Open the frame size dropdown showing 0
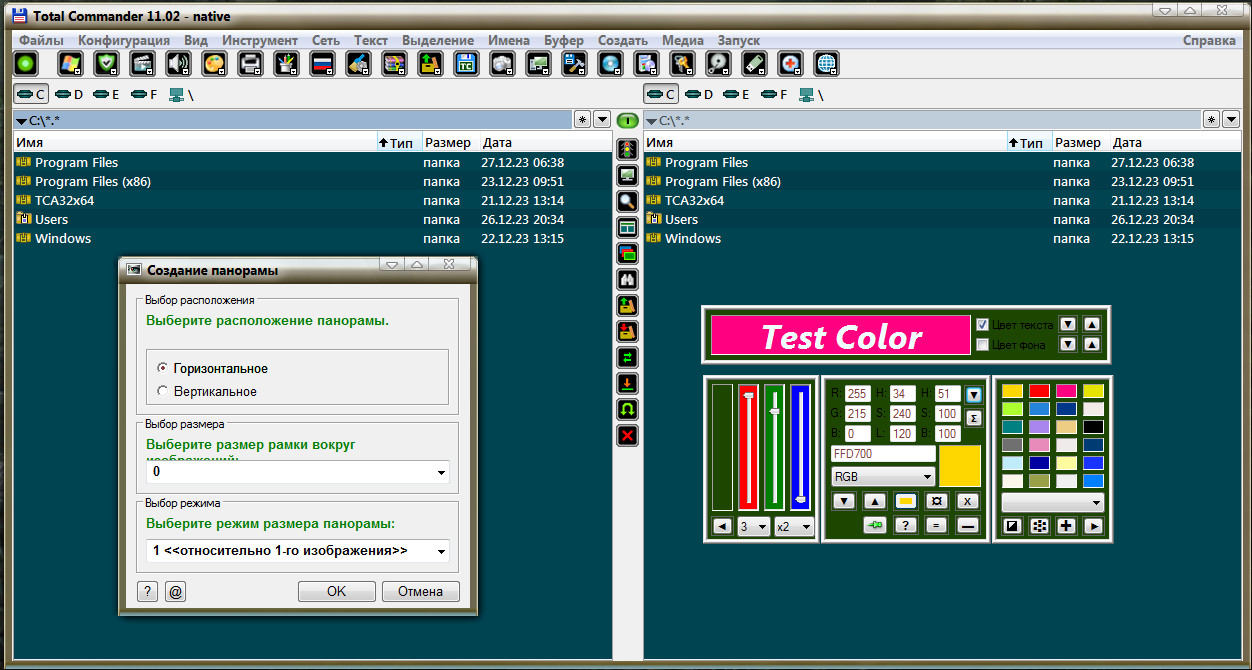The width and height of the screenshot is (1252, 670). point(298,472)
